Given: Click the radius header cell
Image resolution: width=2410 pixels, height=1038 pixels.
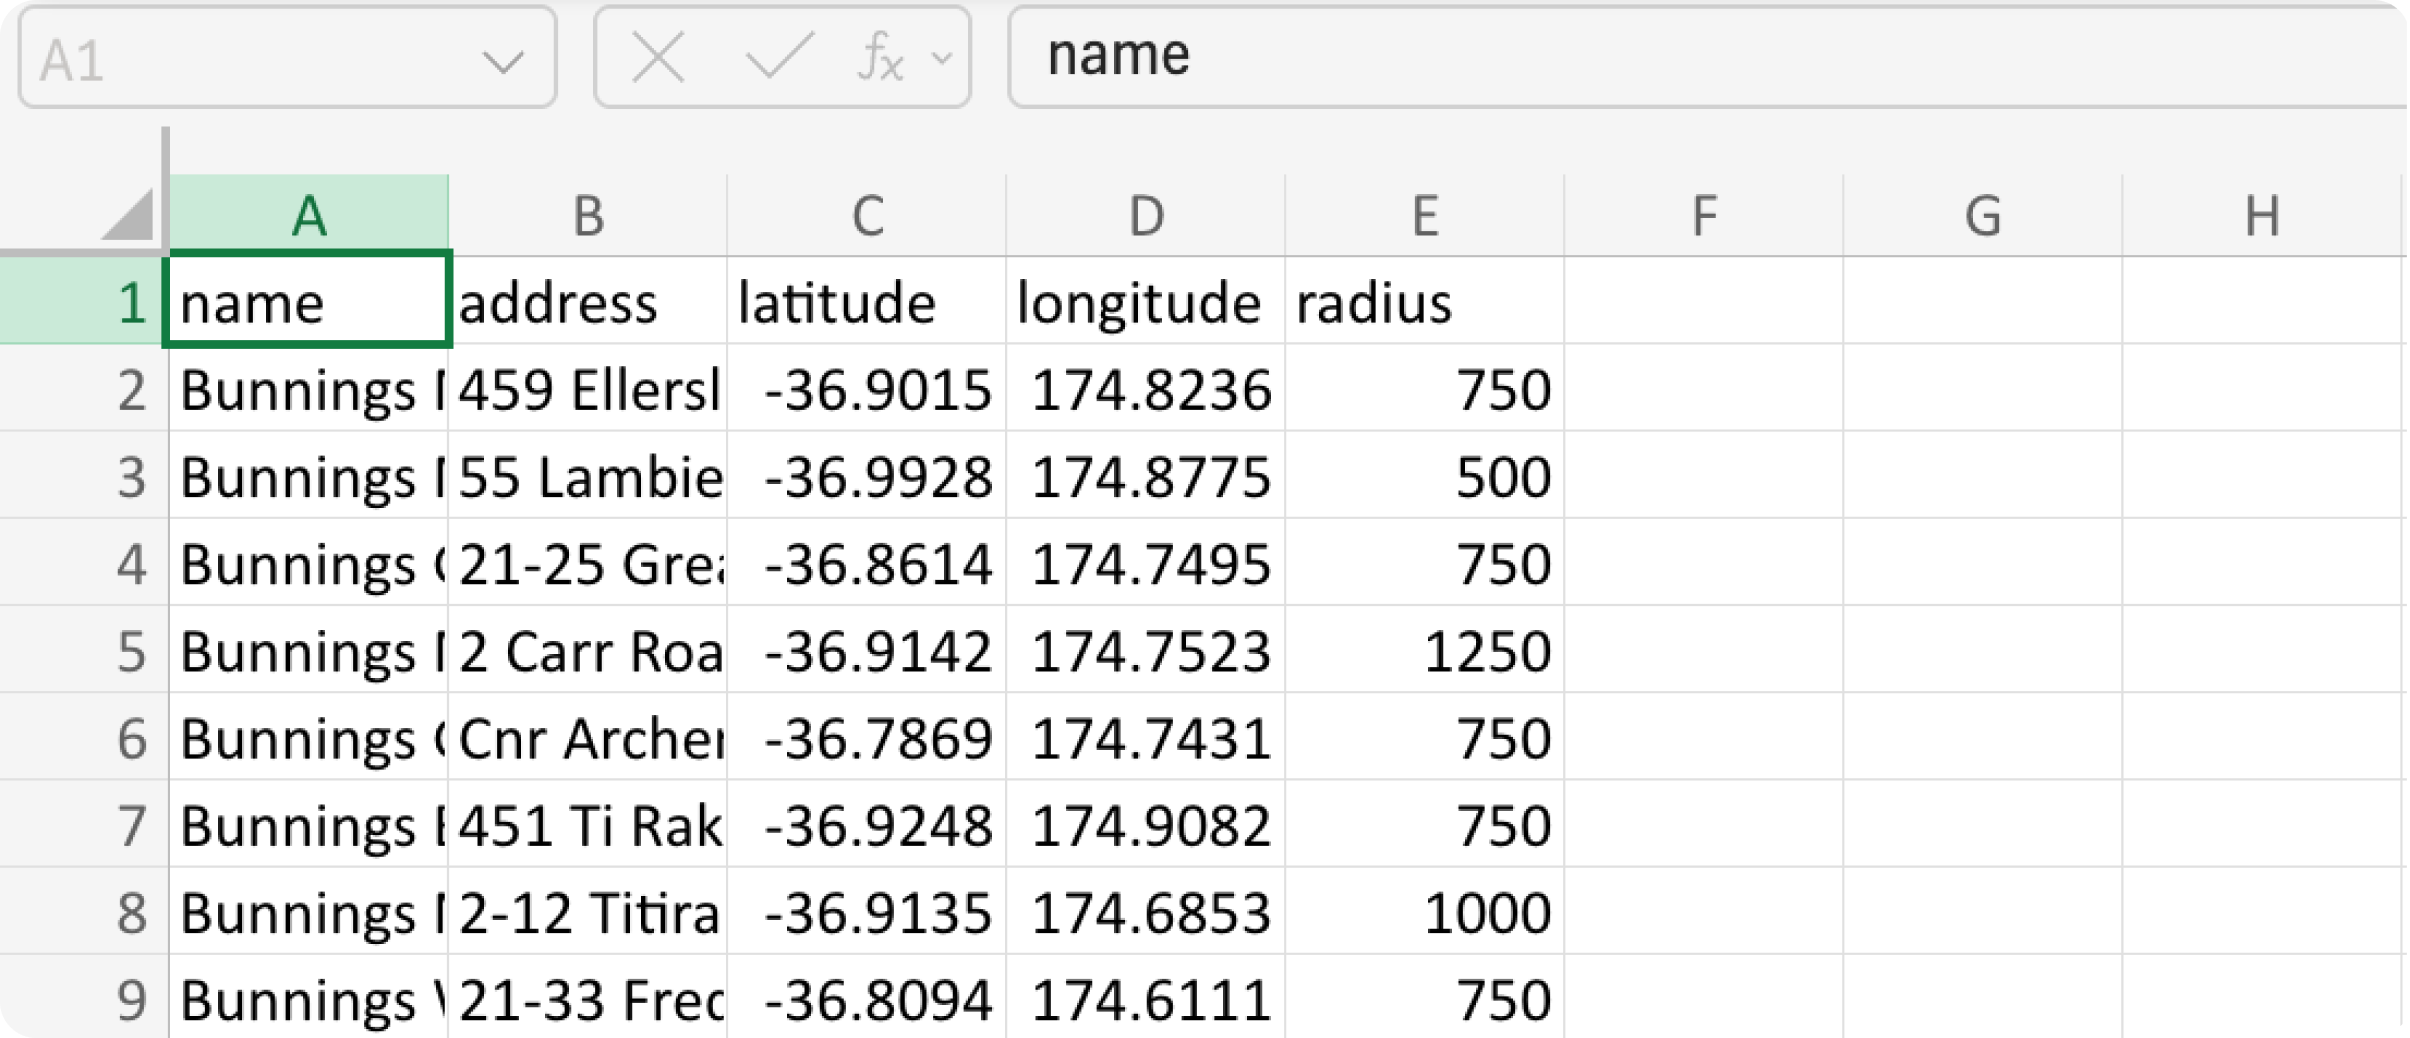Looking at the screenshot, I should tap(1425, 301).
